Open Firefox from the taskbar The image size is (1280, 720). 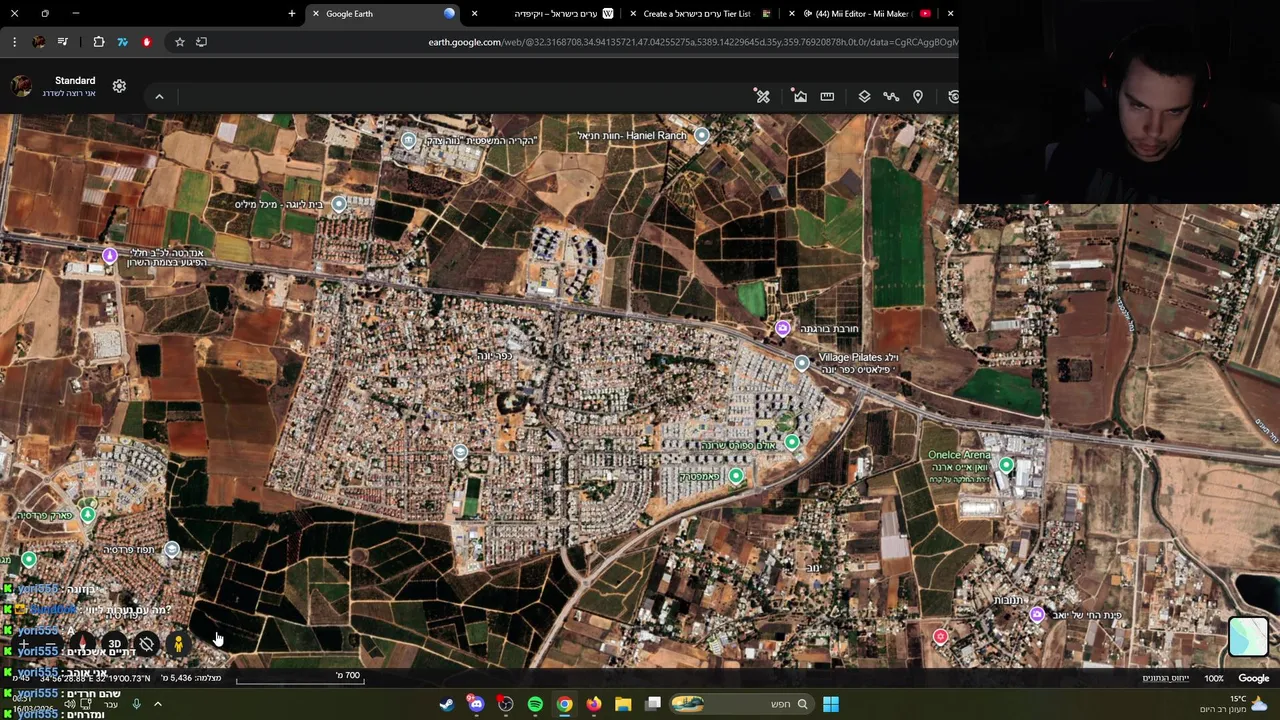coord(594,704)
